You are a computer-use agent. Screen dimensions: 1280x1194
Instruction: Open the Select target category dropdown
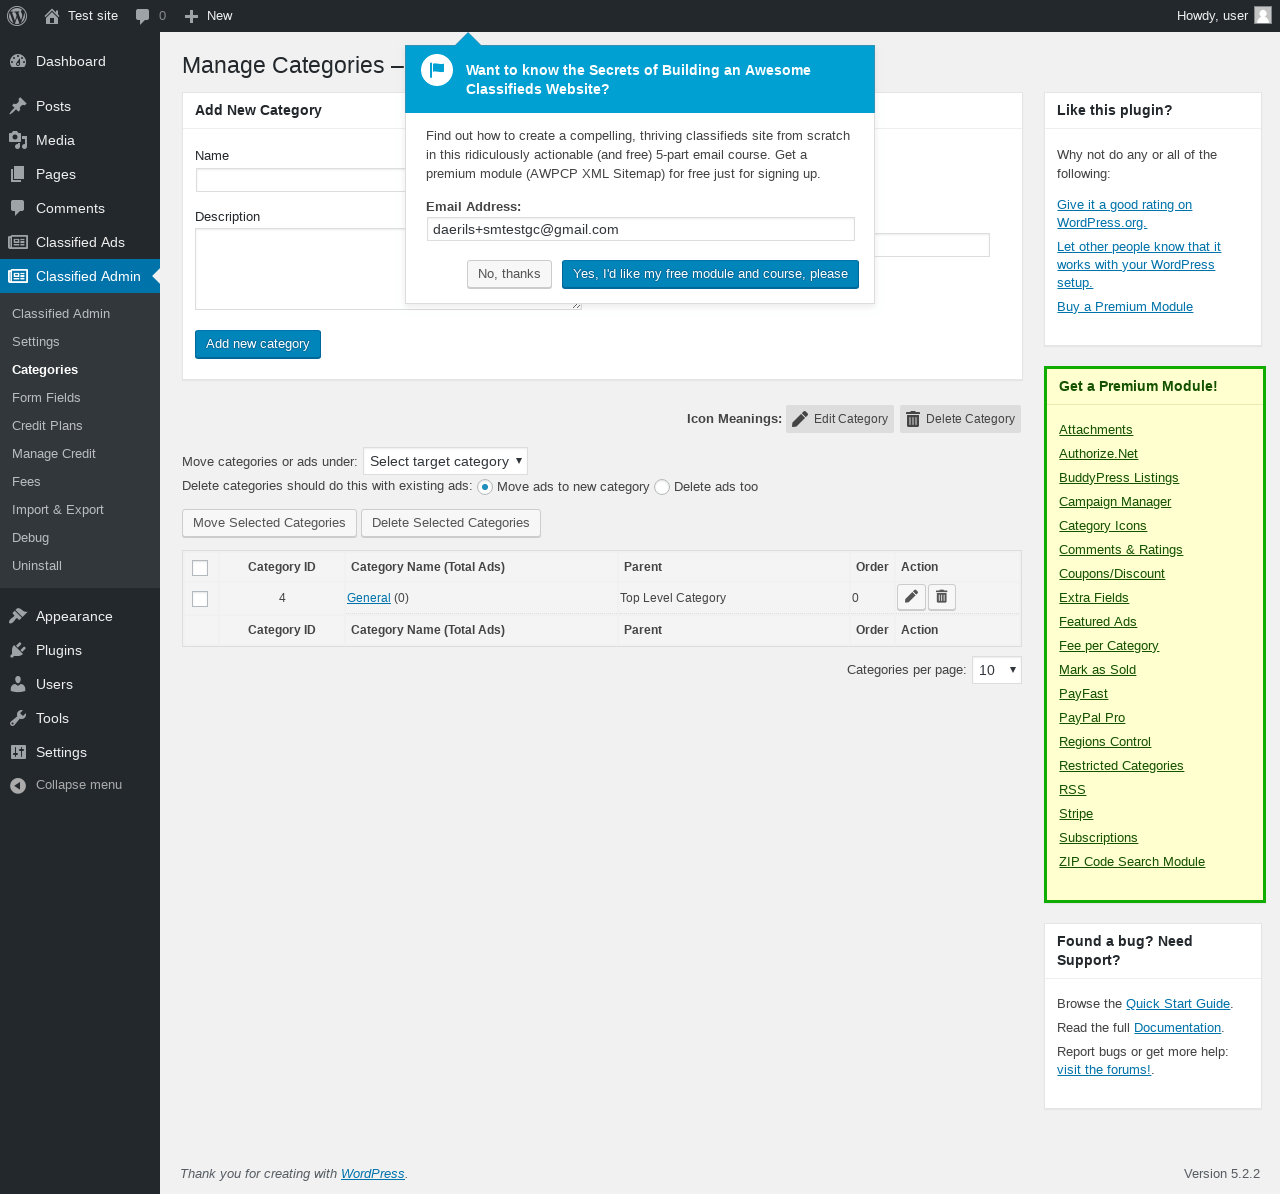445,461
